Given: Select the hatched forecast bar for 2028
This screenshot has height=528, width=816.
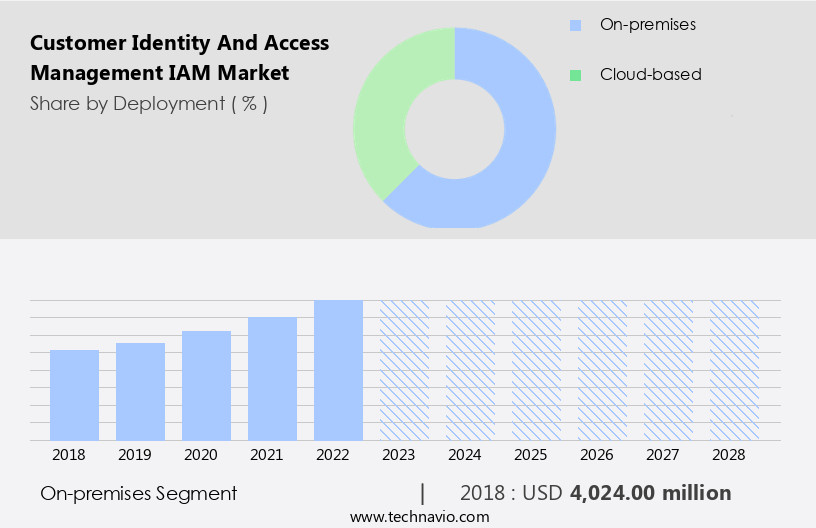Looking at the screenshot, I should click(734, 370).
